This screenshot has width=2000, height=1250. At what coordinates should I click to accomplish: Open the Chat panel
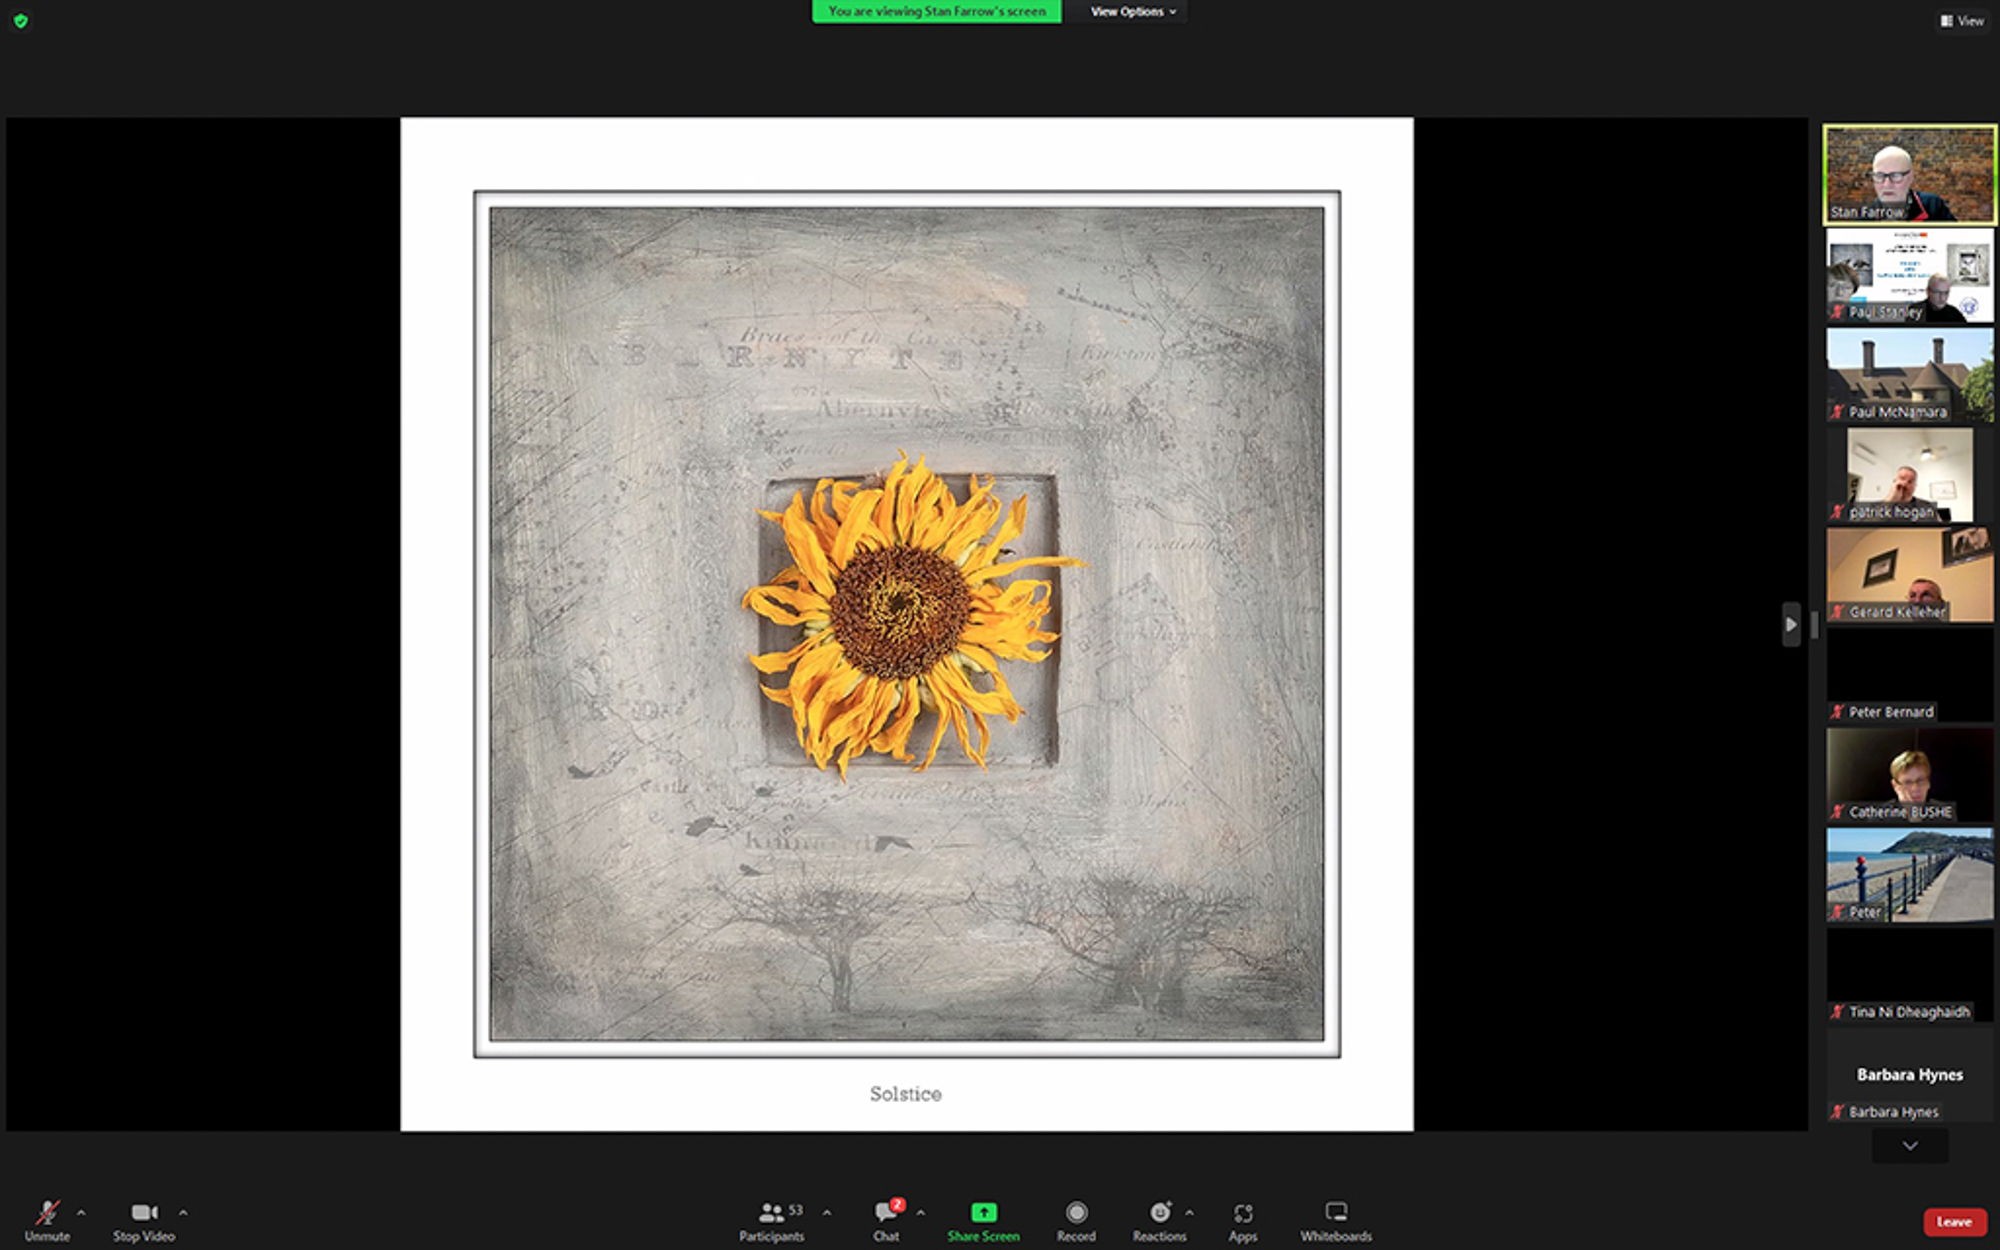coord(886,1220)
